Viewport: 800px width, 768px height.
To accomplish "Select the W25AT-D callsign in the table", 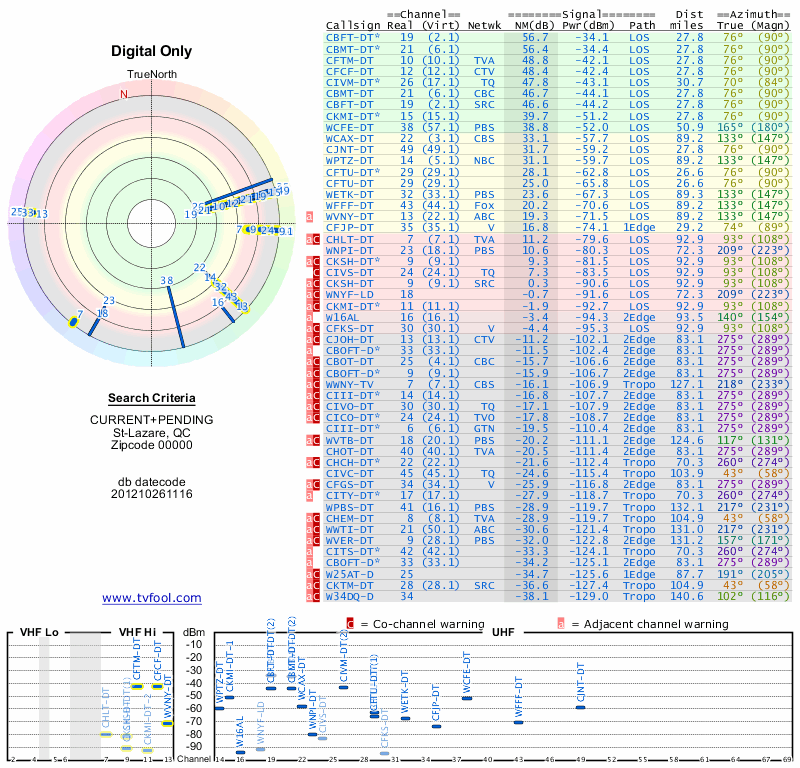I will point(350,574).
